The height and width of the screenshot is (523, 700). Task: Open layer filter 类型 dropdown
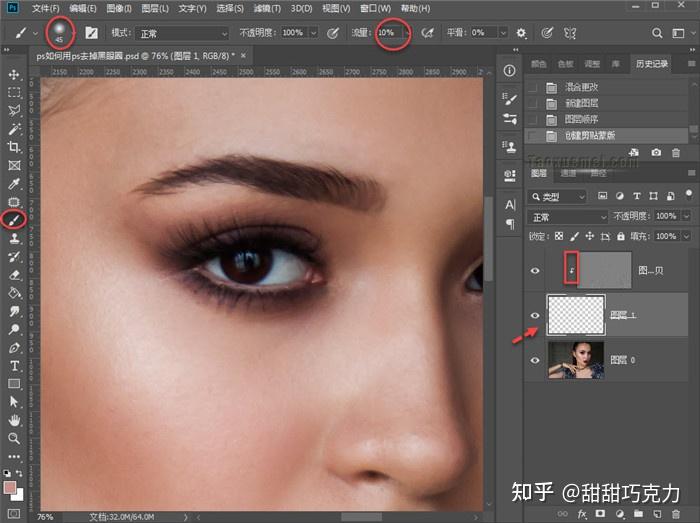[x=557, y=197]
